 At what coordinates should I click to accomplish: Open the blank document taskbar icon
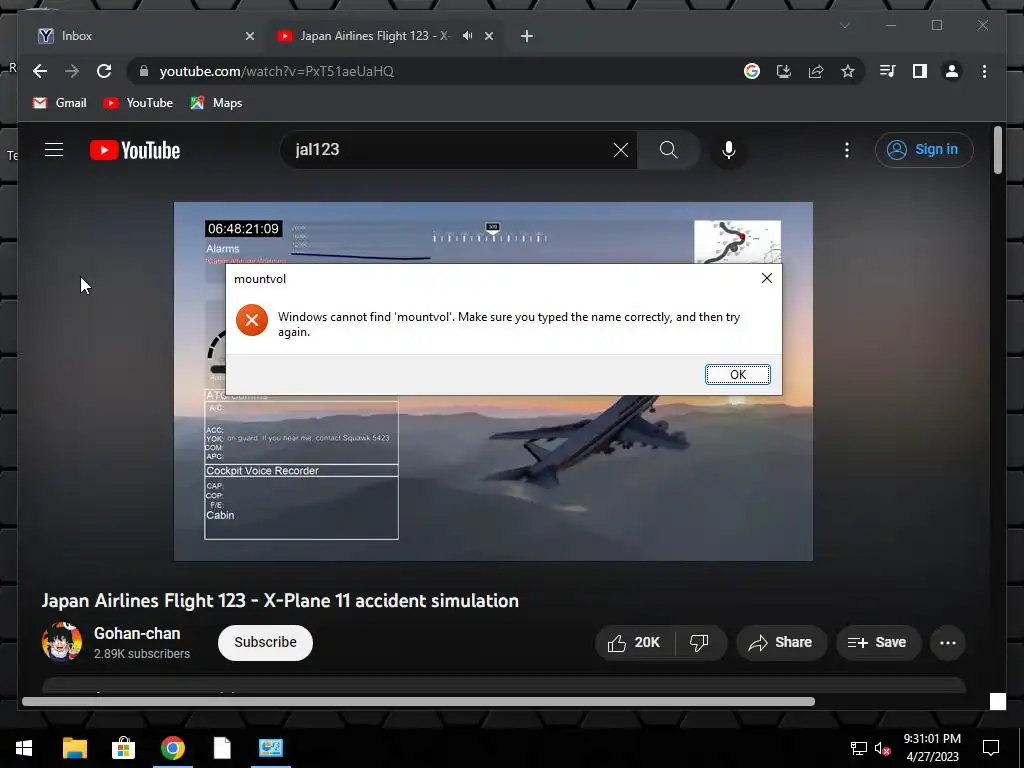pos(222,748)
